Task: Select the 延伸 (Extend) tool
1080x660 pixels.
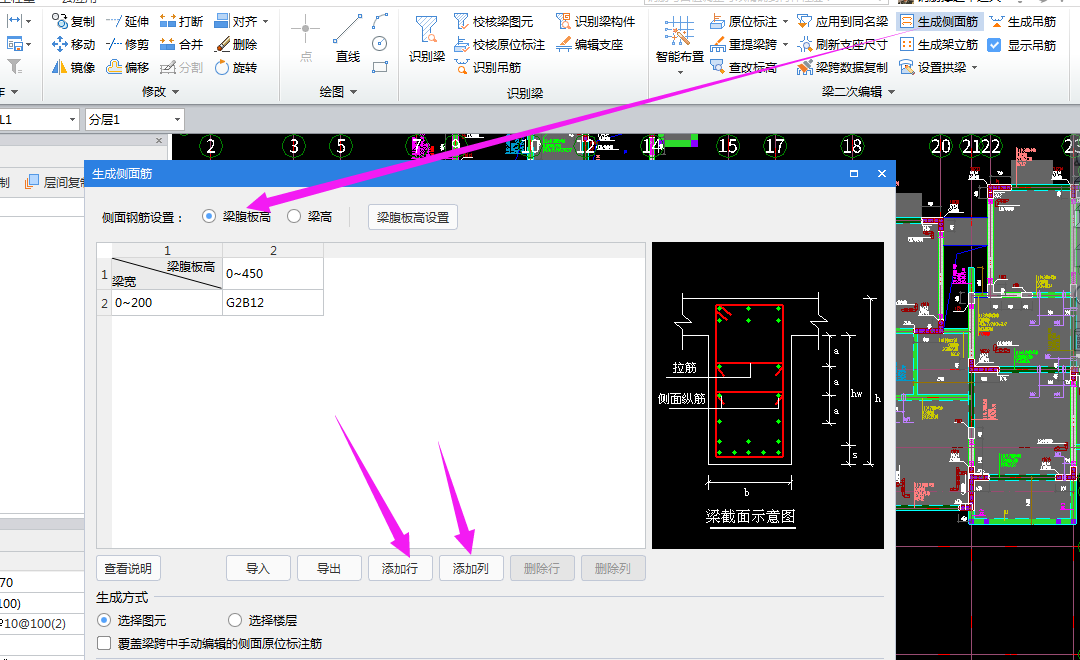Action: tap(127, 21)
